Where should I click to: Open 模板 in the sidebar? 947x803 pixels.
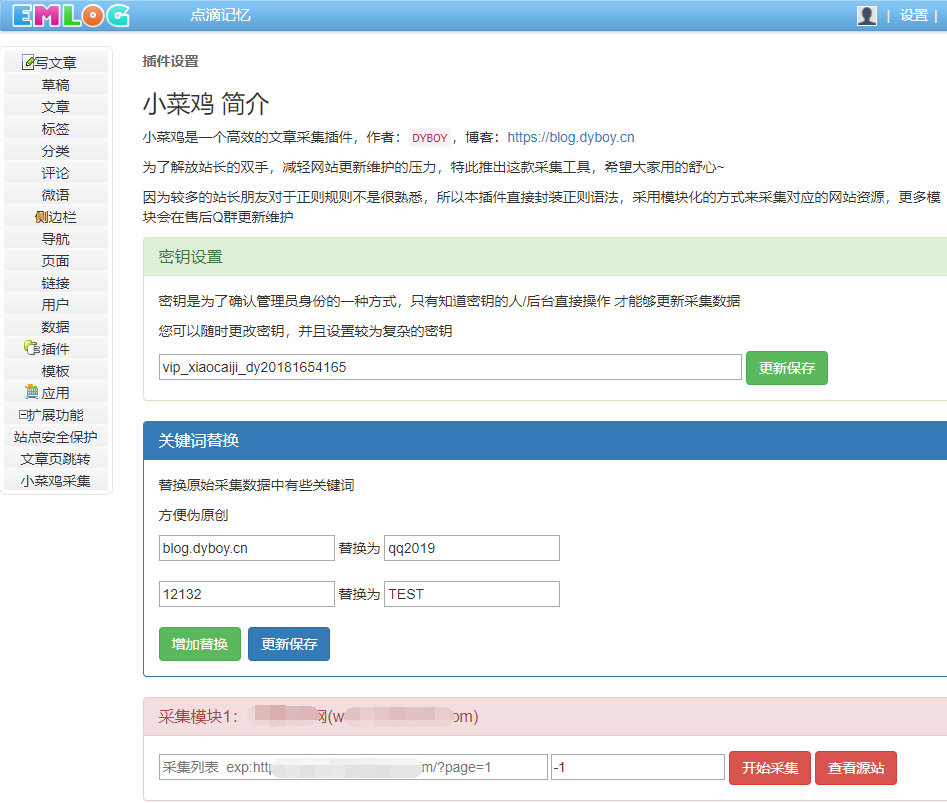(x=56, y=371)
